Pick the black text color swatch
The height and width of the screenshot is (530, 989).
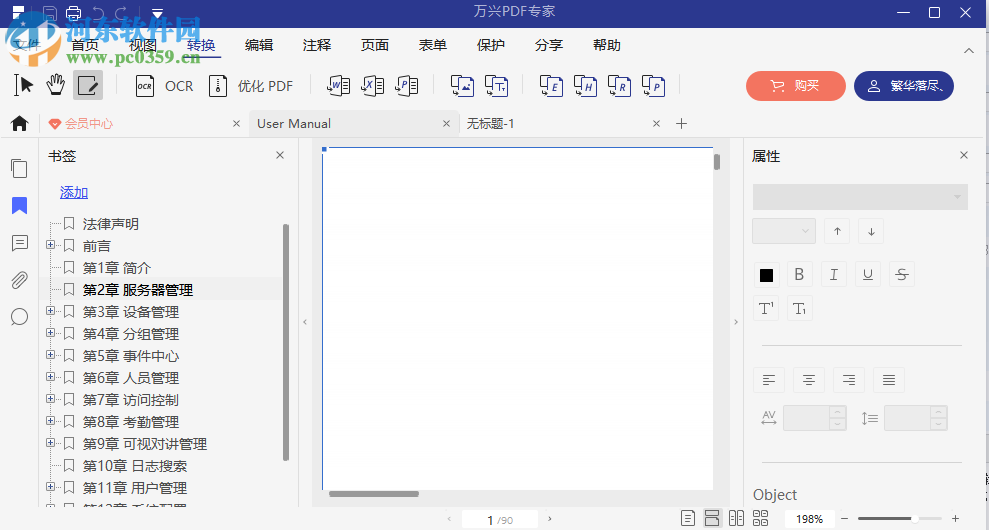[766, 275]
